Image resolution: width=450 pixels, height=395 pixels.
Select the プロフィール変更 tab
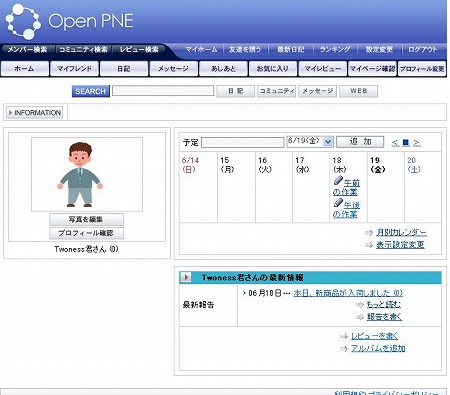pos(422,69)
